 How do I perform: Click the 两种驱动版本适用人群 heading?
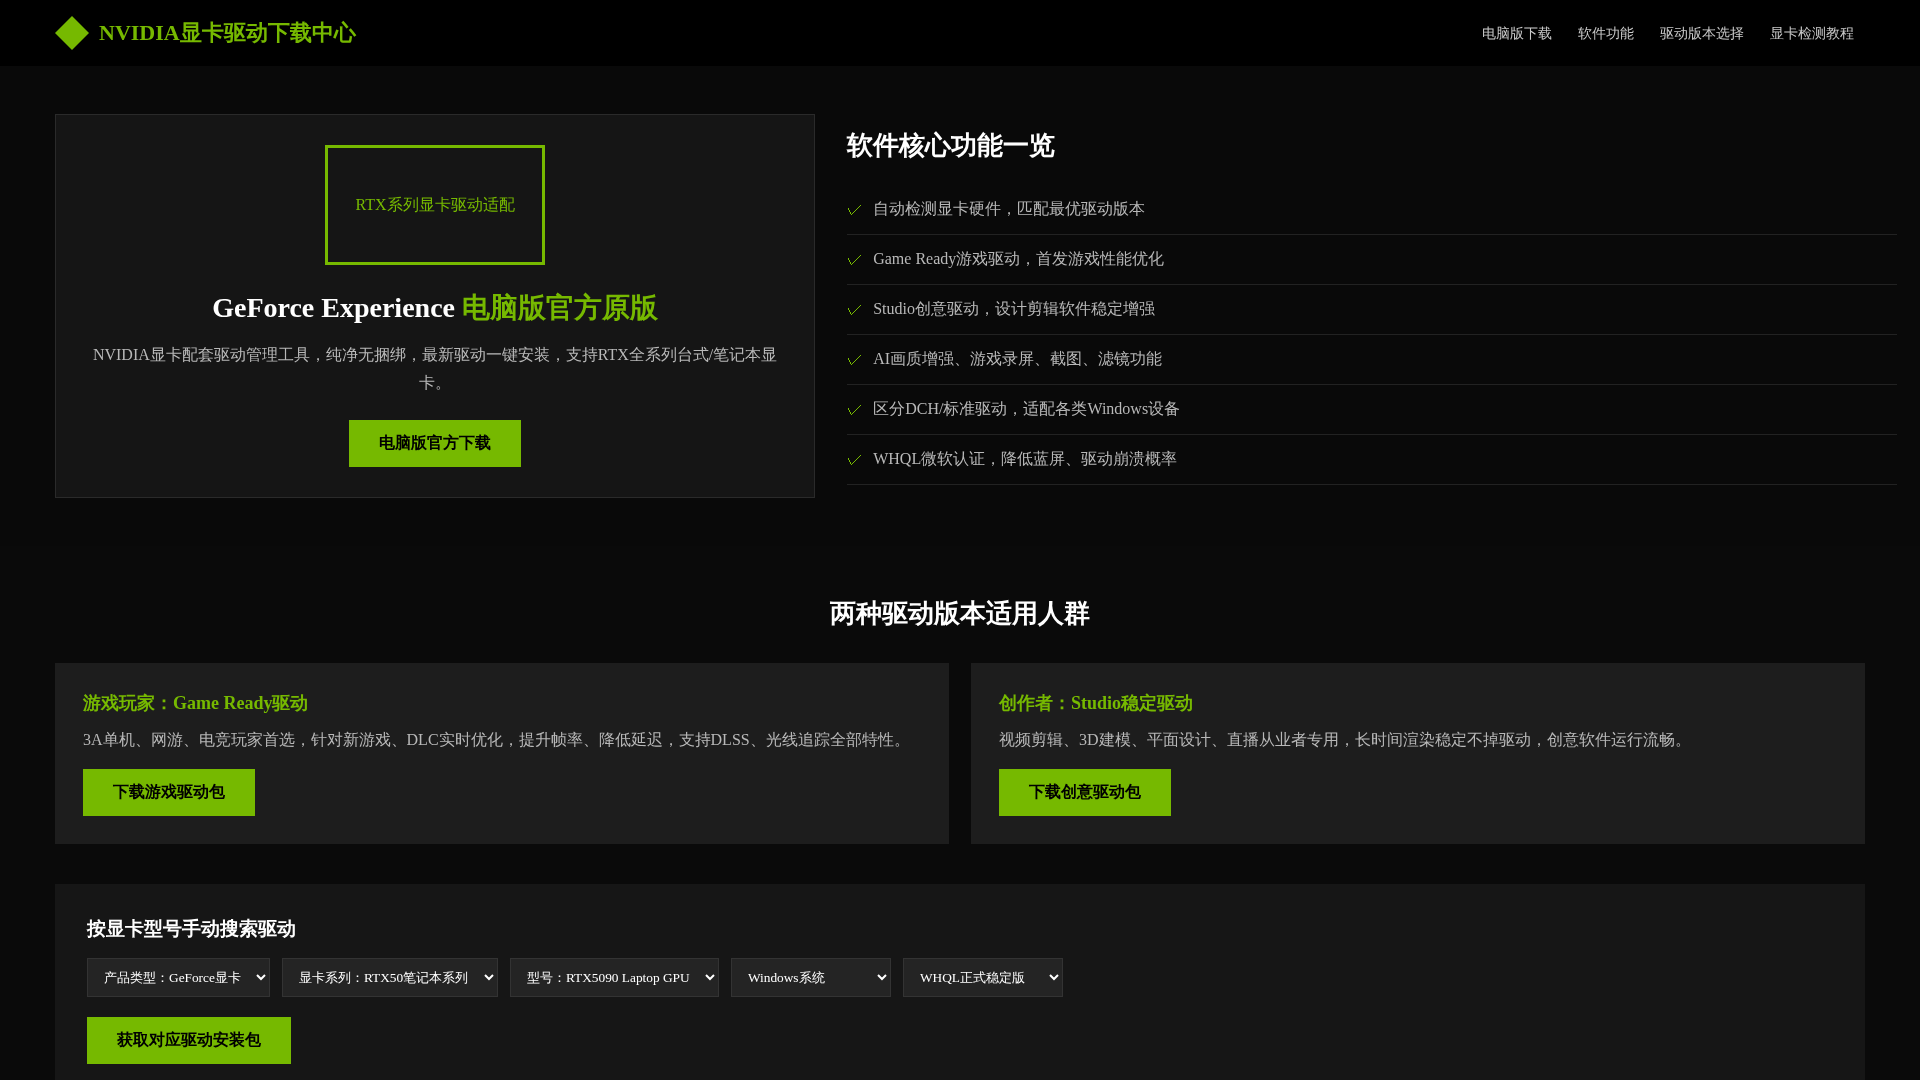(960, 614)
